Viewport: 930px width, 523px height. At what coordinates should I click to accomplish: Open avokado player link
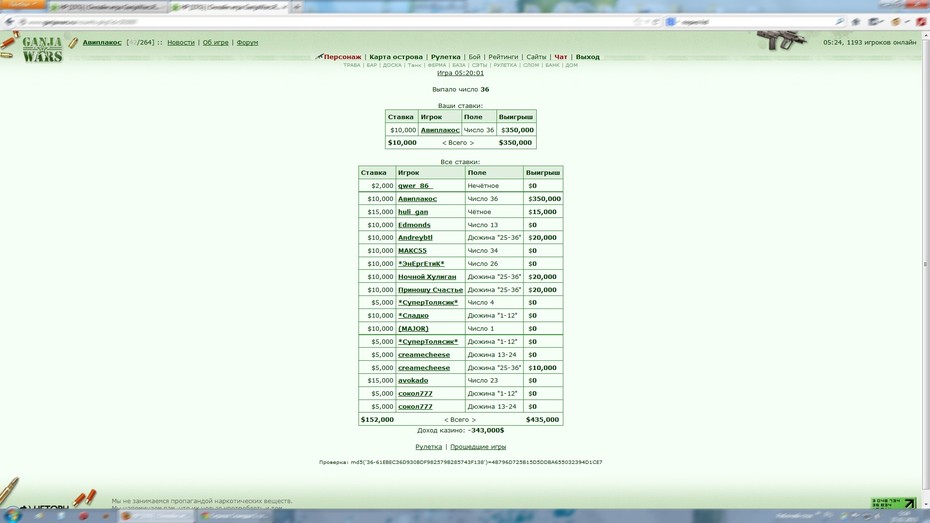click(x=413, y=381)
